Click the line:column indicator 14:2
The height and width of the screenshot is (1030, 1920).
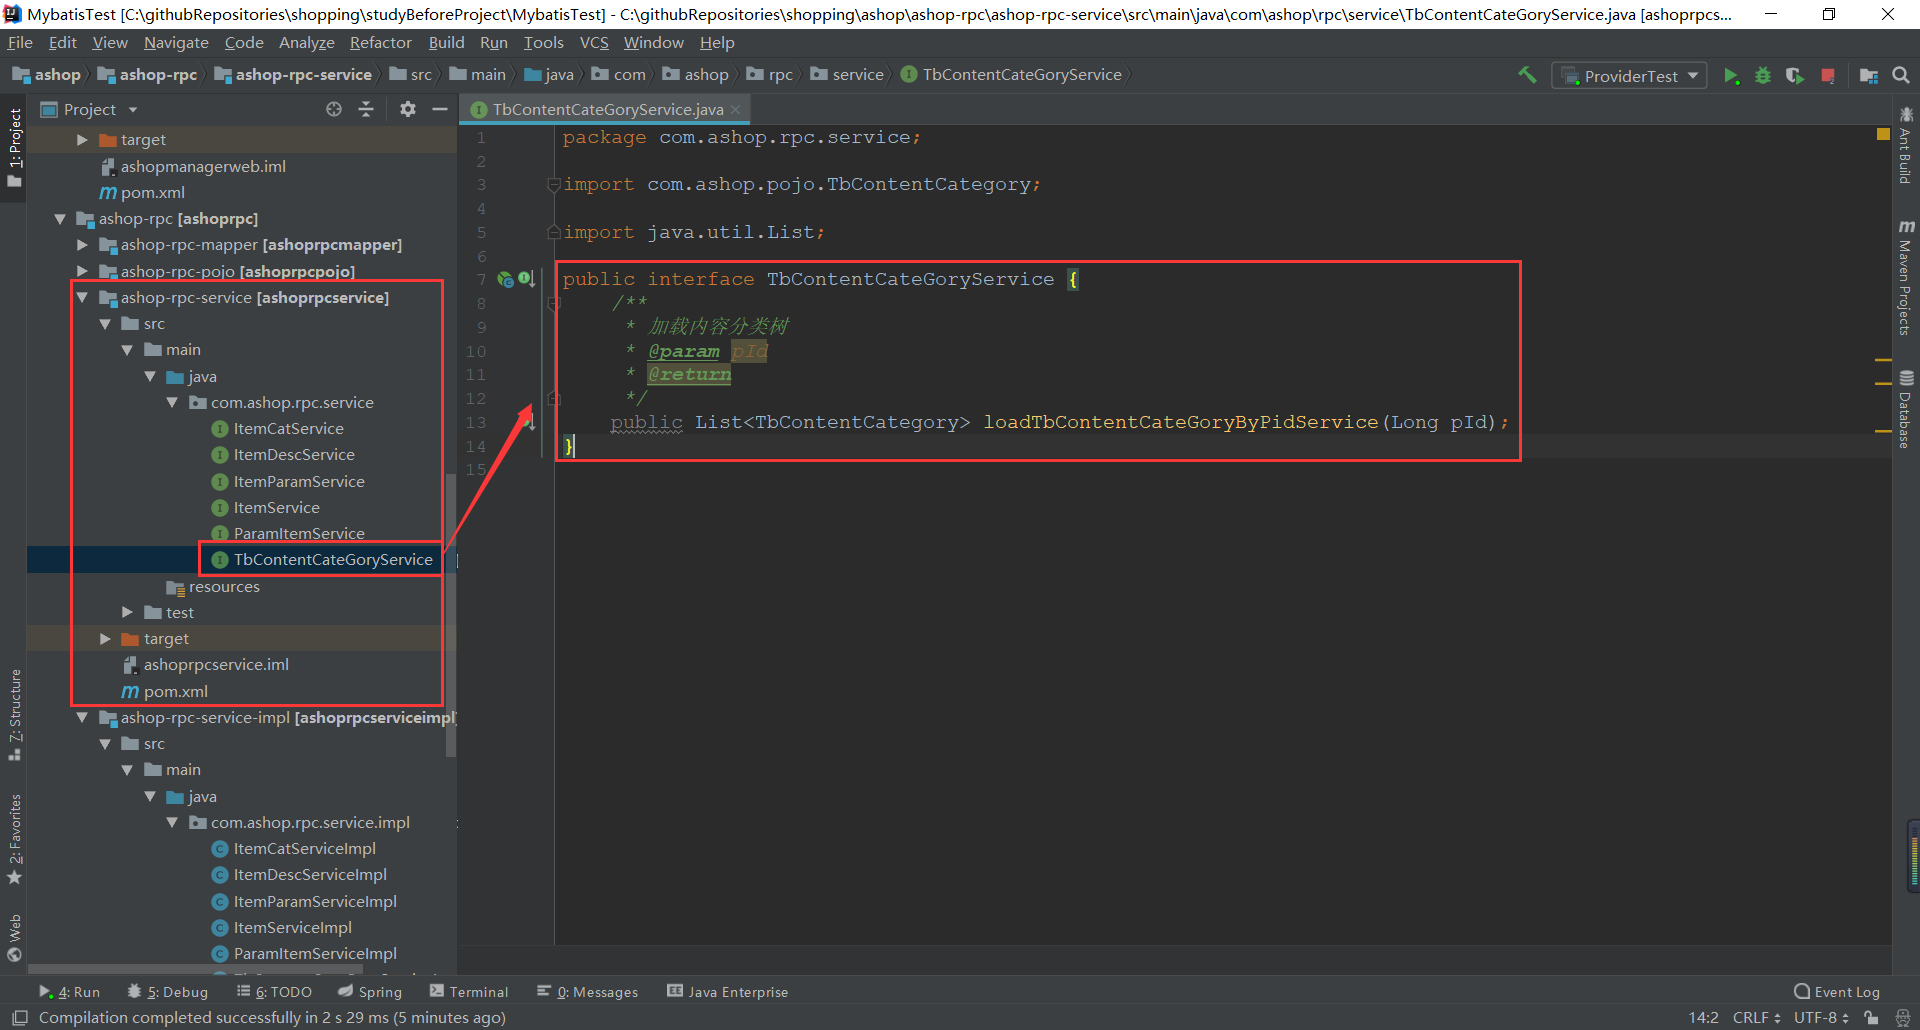pyautogui.click(x=1703, y=1018)
